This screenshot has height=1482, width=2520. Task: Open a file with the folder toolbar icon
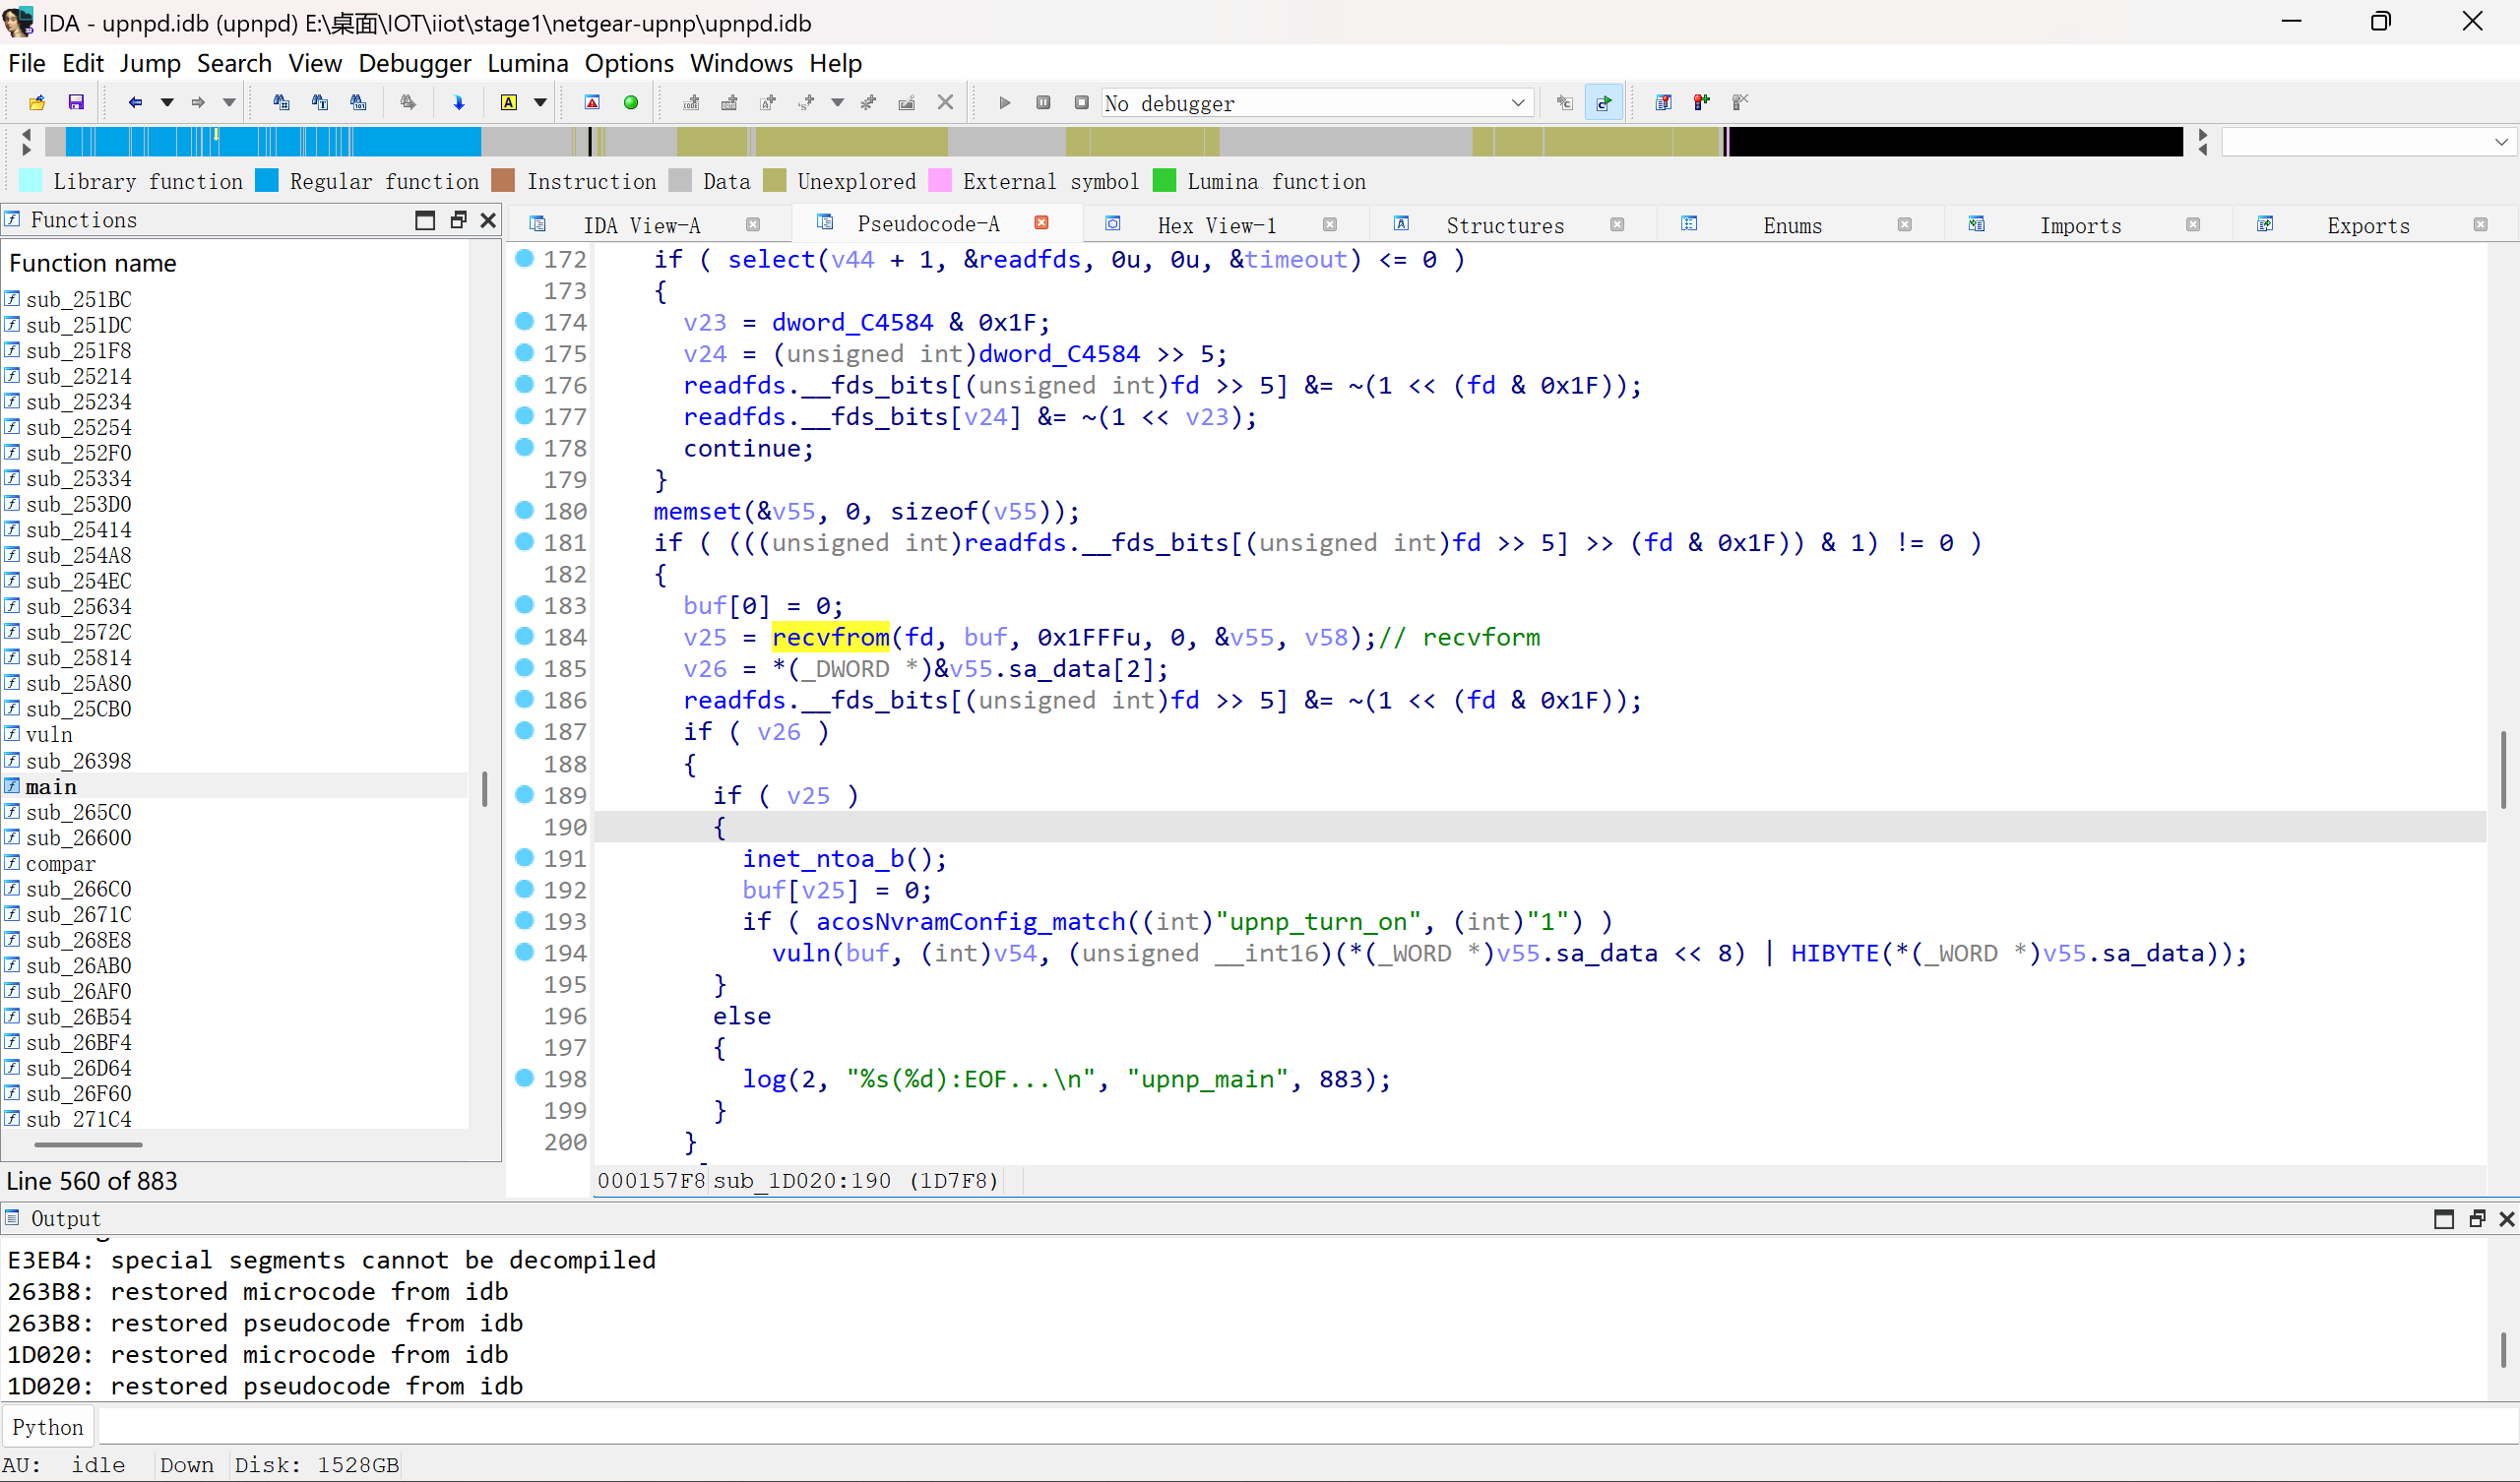[x=37, y=102]
